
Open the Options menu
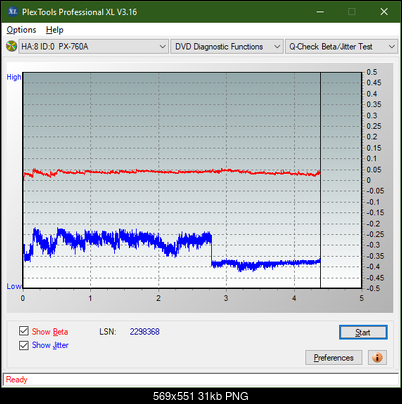[x=21, y=30]
